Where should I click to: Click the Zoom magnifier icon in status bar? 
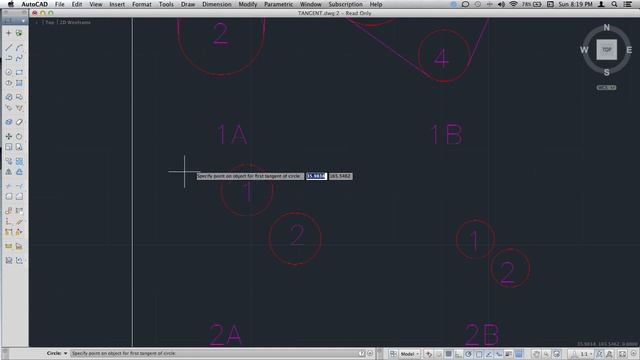click(x=547, y=354)
